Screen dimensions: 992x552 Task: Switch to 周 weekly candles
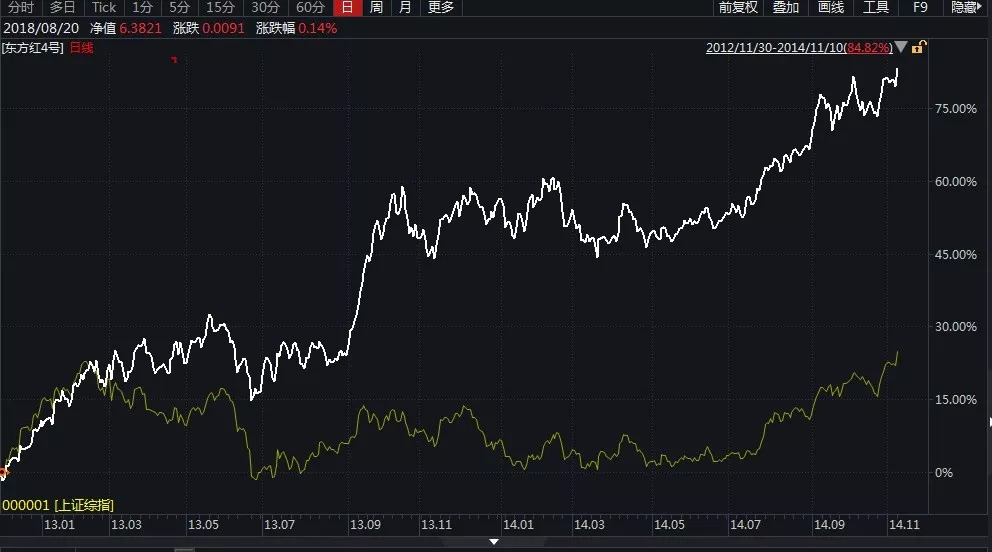[376, 8]
